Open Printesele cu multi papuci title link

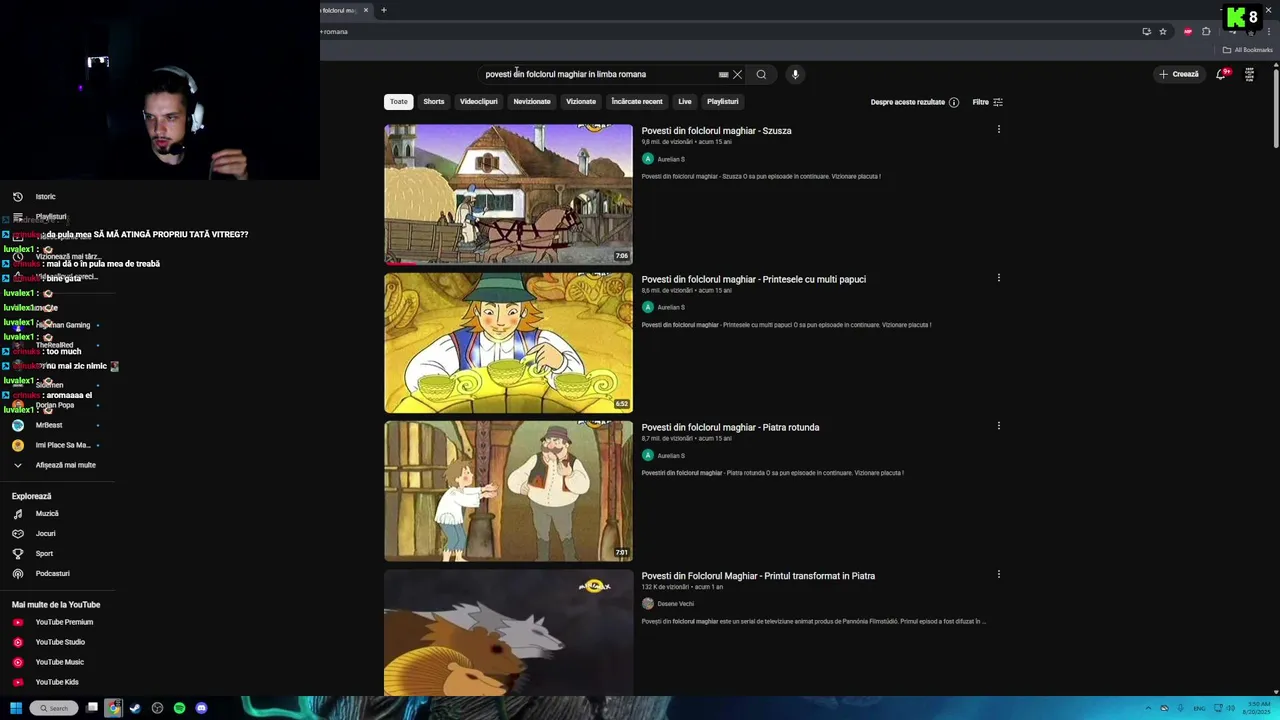pos(753,279)
